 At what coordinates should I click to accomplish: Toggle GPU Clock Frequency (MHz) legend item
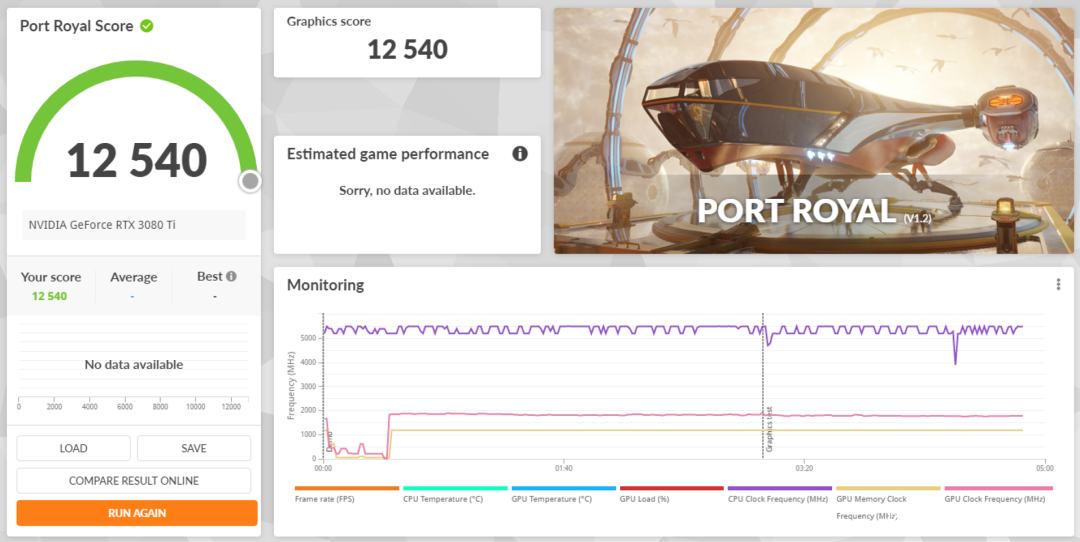coord(997,494)
